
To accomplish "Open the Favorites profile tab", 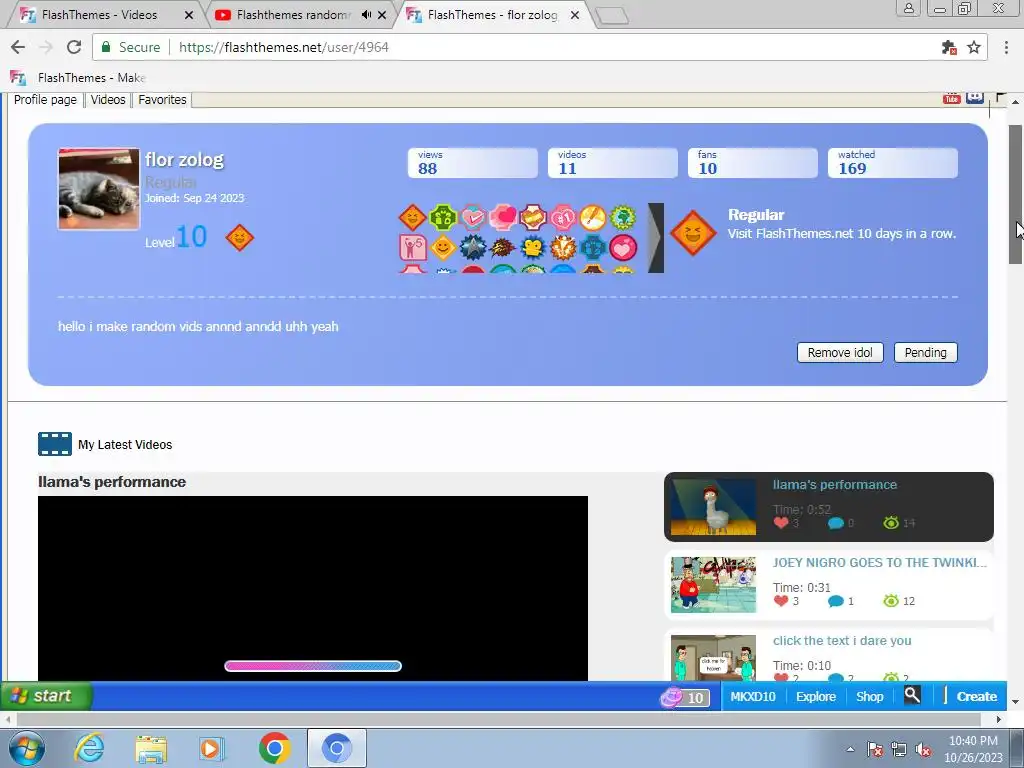I will coord(162,100).
